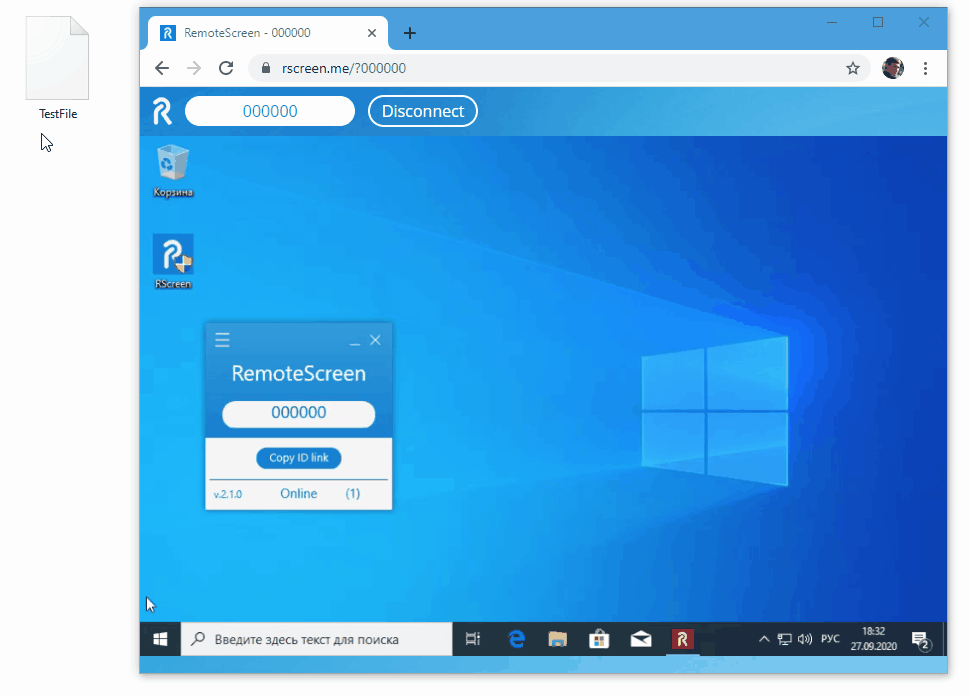Image resolution: width=969 pixels, height=696 pixels.
Task: Reload the rscreen.me page
Action: coord(226,68)
